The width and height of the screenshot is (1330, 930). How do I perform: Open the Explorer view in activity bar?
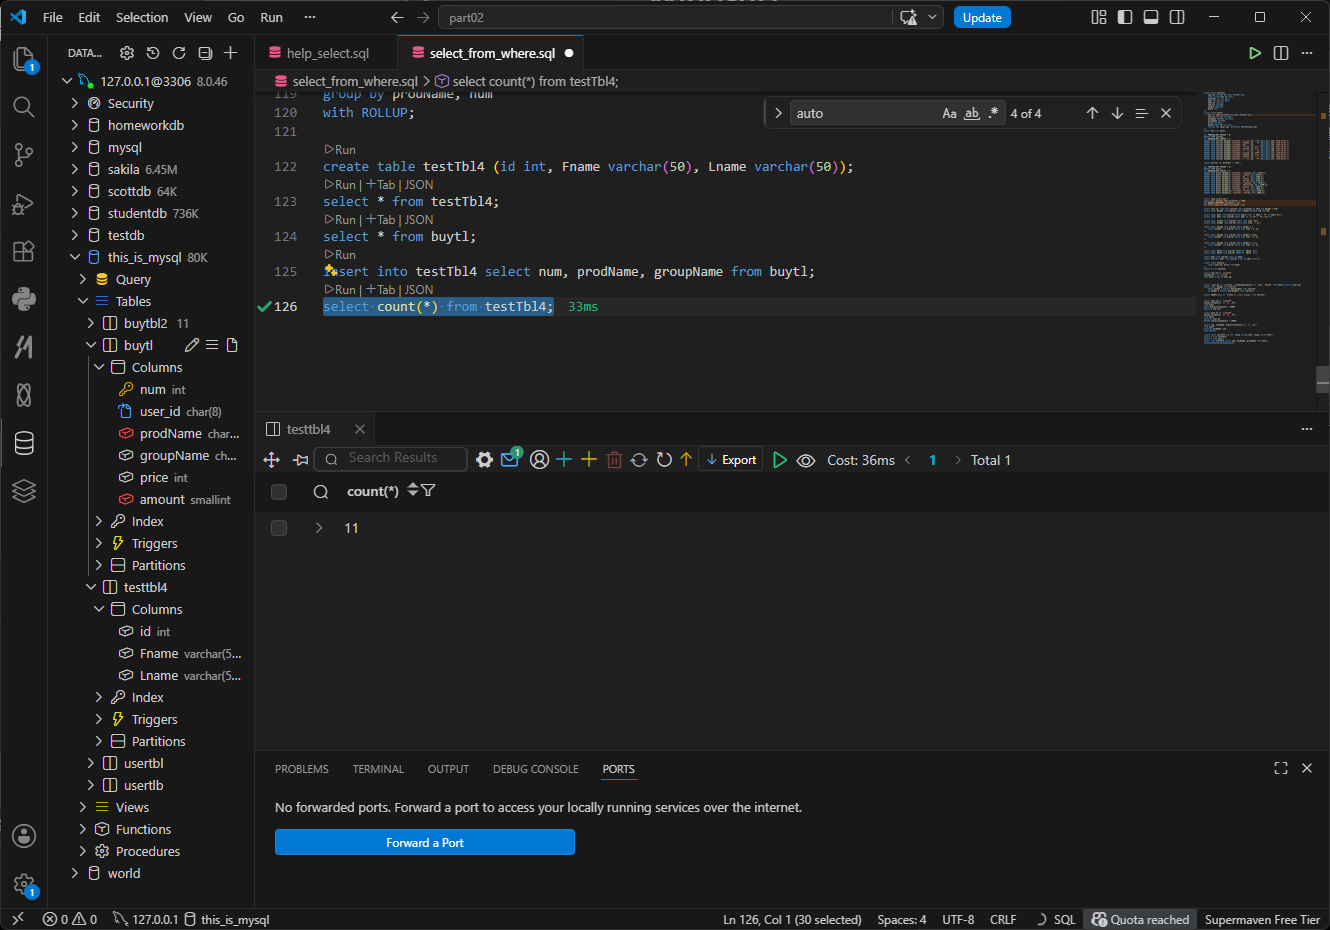24,59
